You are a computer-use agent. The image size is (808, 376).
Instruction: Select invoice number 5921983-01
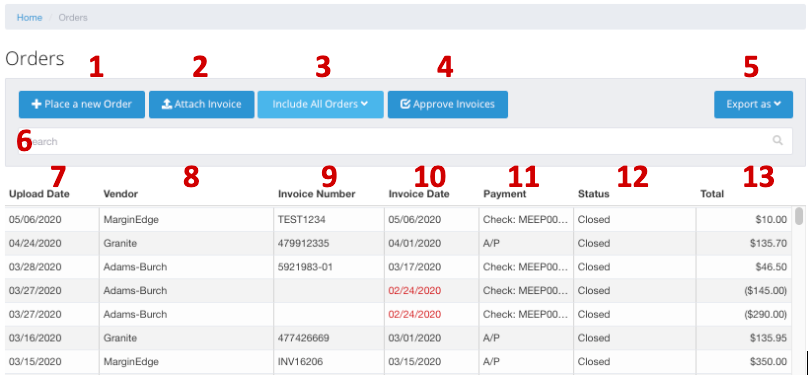point(307,267)
